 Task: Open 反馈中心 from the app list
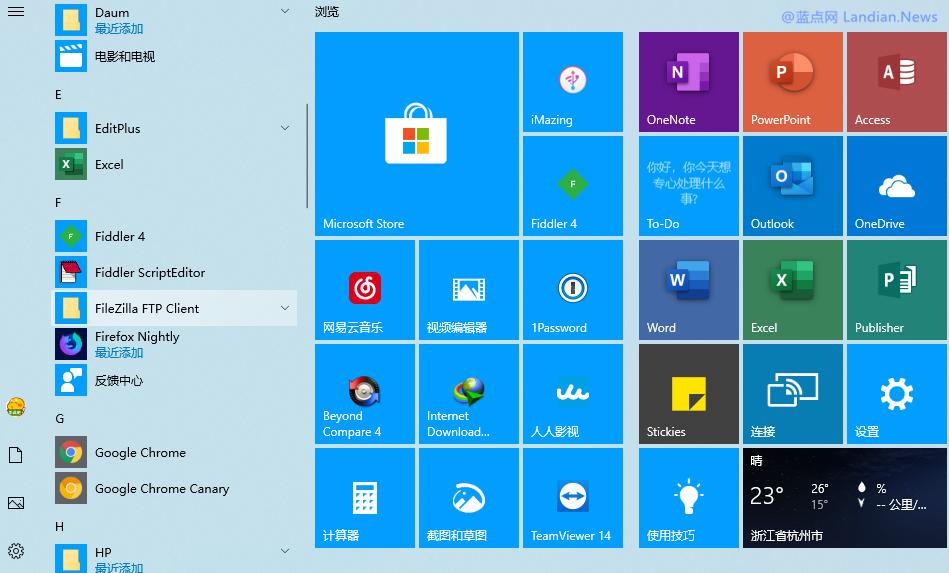176,380
